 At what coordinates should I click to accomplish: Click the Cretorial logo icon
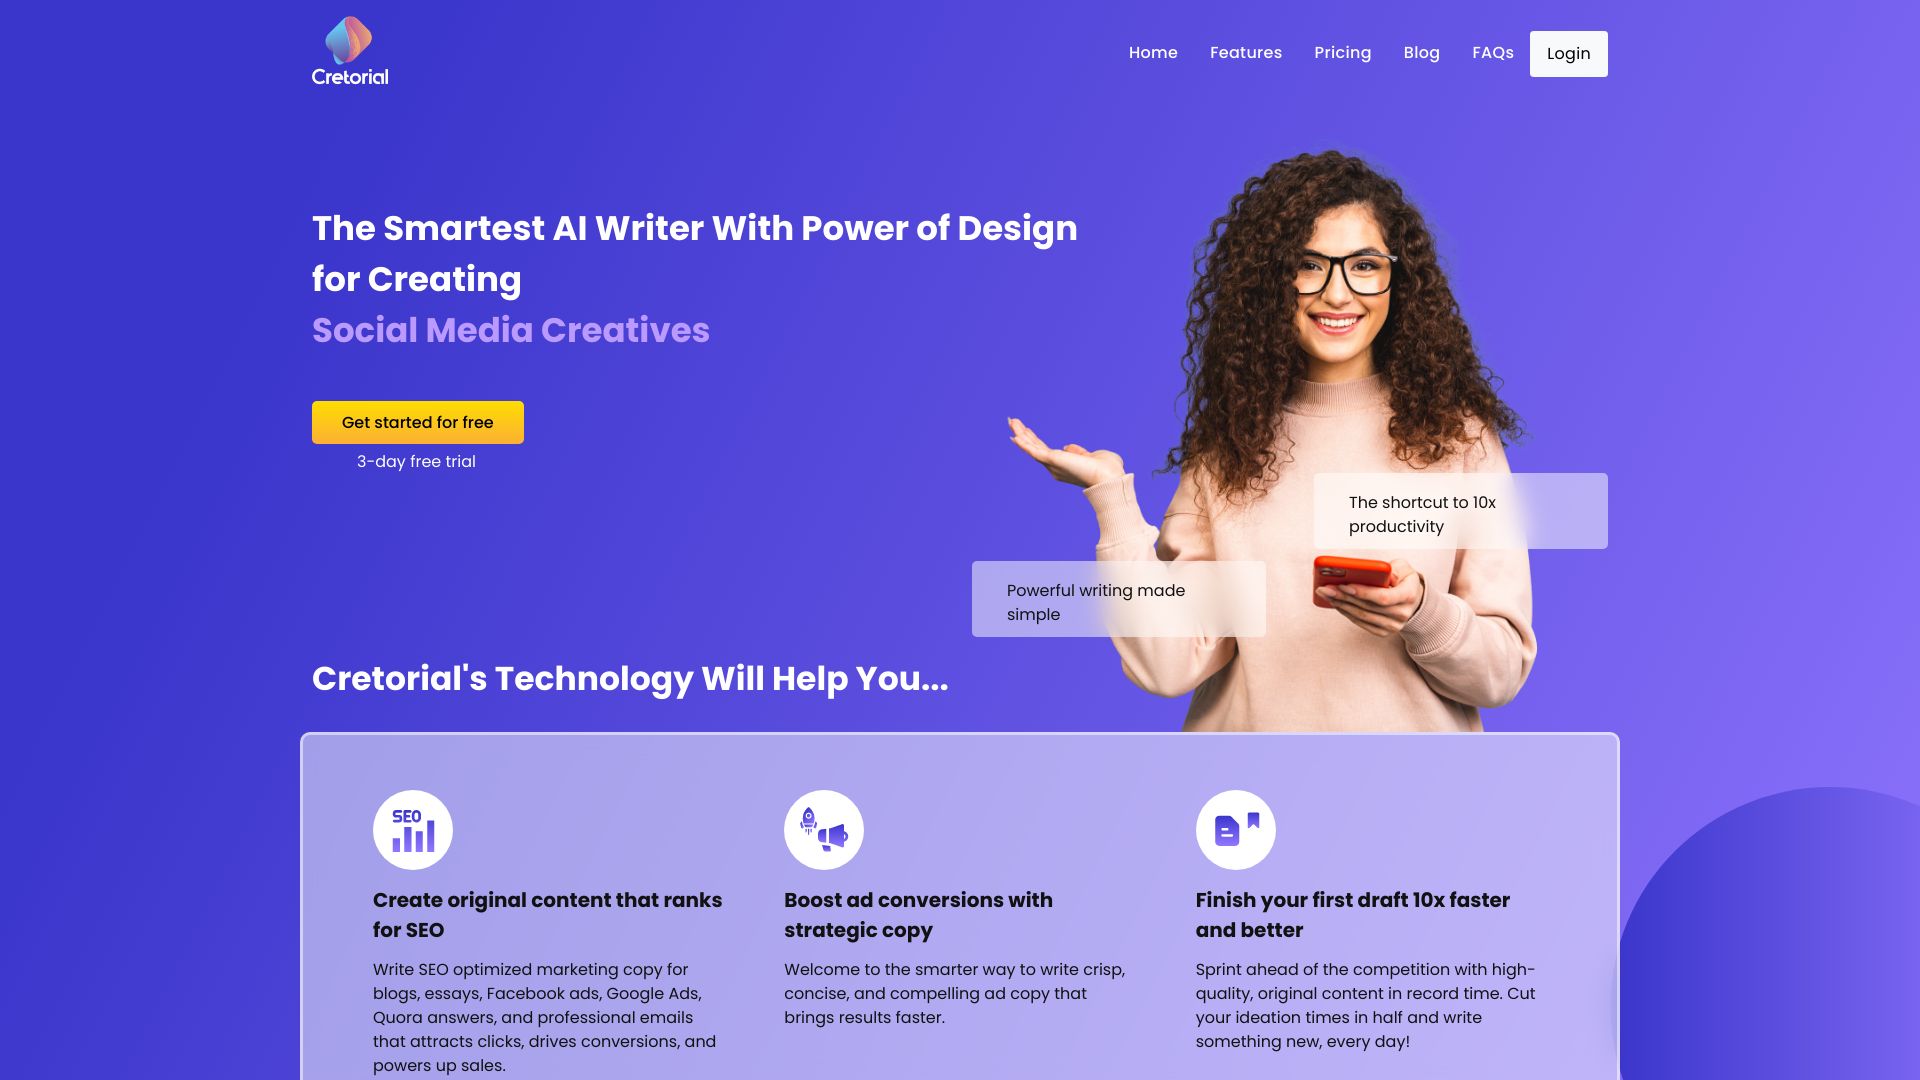348,38
